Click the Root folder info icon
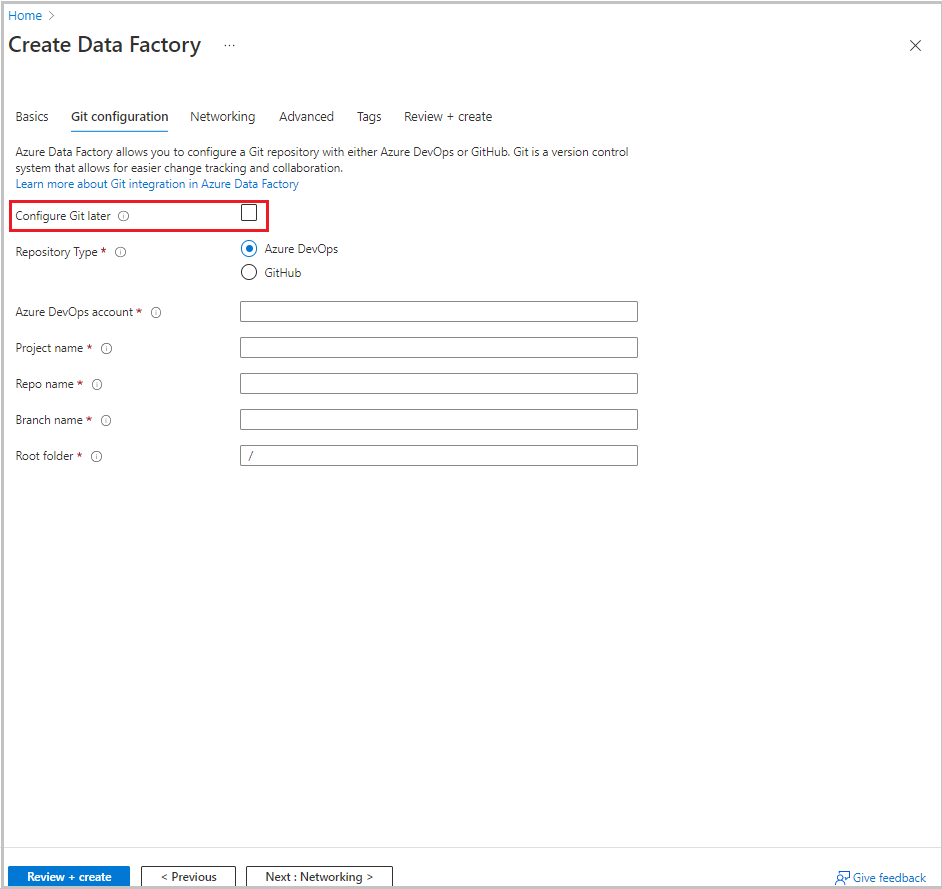The width and height of the screenshot is (942, 889). 95,456
